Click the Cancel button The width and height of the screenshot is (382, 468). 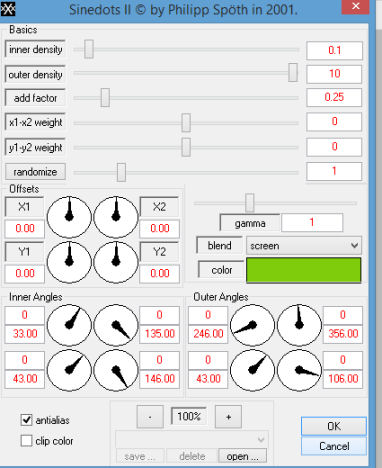[334, 446]
